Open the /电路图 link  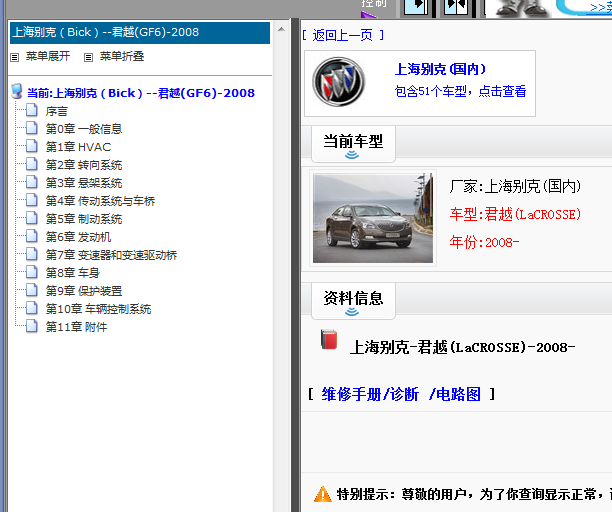tap(455, 394)
